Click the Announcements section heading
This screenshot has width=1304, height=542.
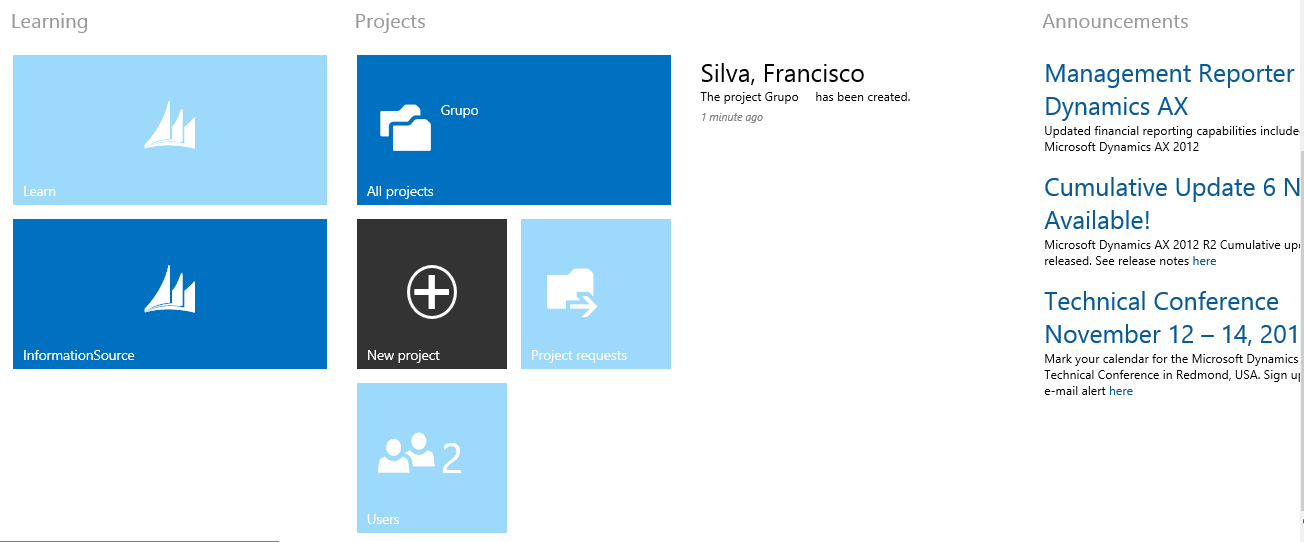pos(1115,21)
